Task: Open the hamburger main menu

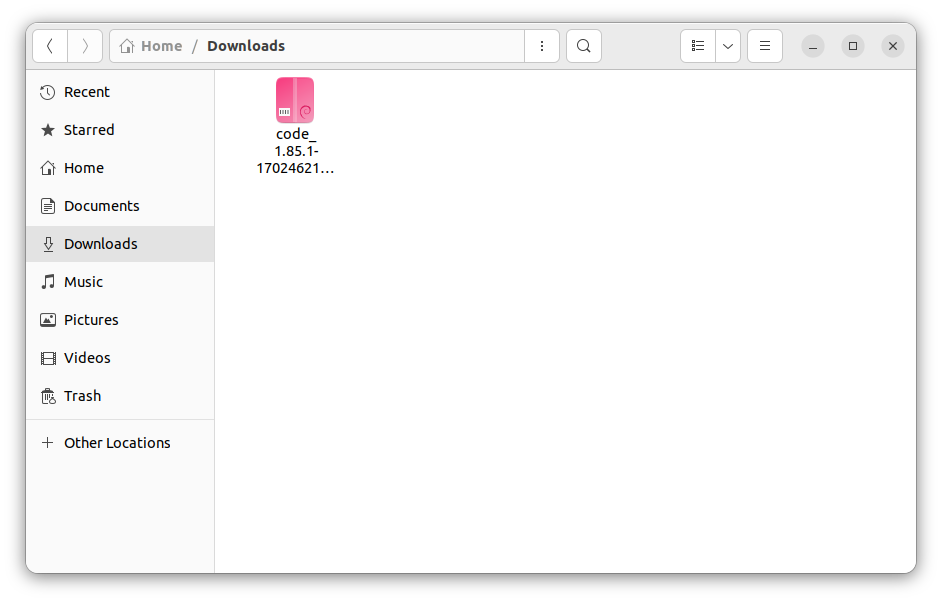Action: point(765,46)
